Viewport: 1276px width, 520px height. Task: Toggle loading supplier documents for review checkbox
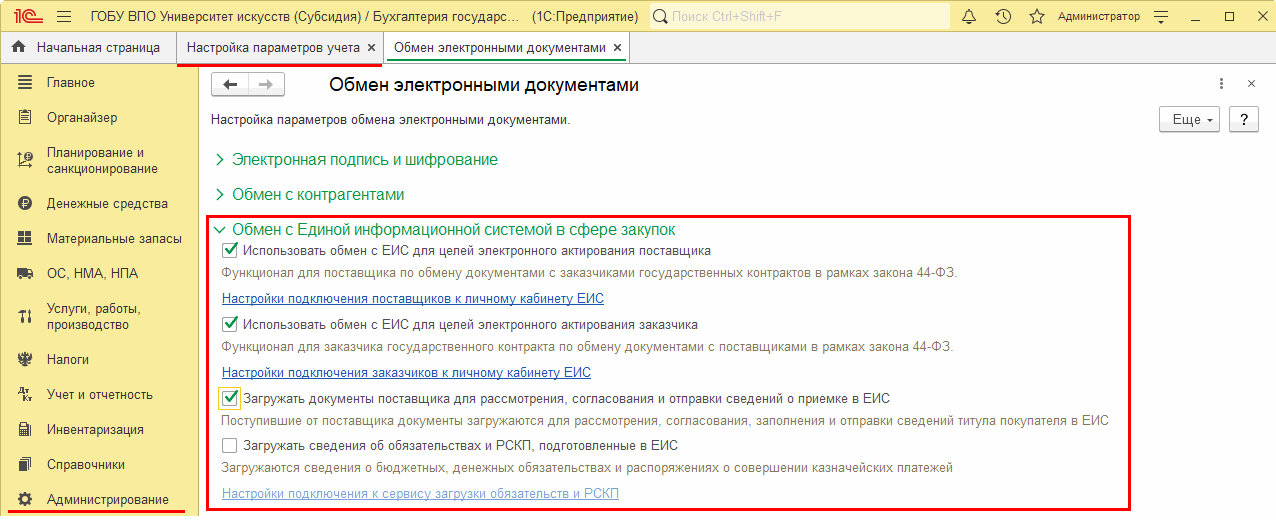click(x=230, y=399)
